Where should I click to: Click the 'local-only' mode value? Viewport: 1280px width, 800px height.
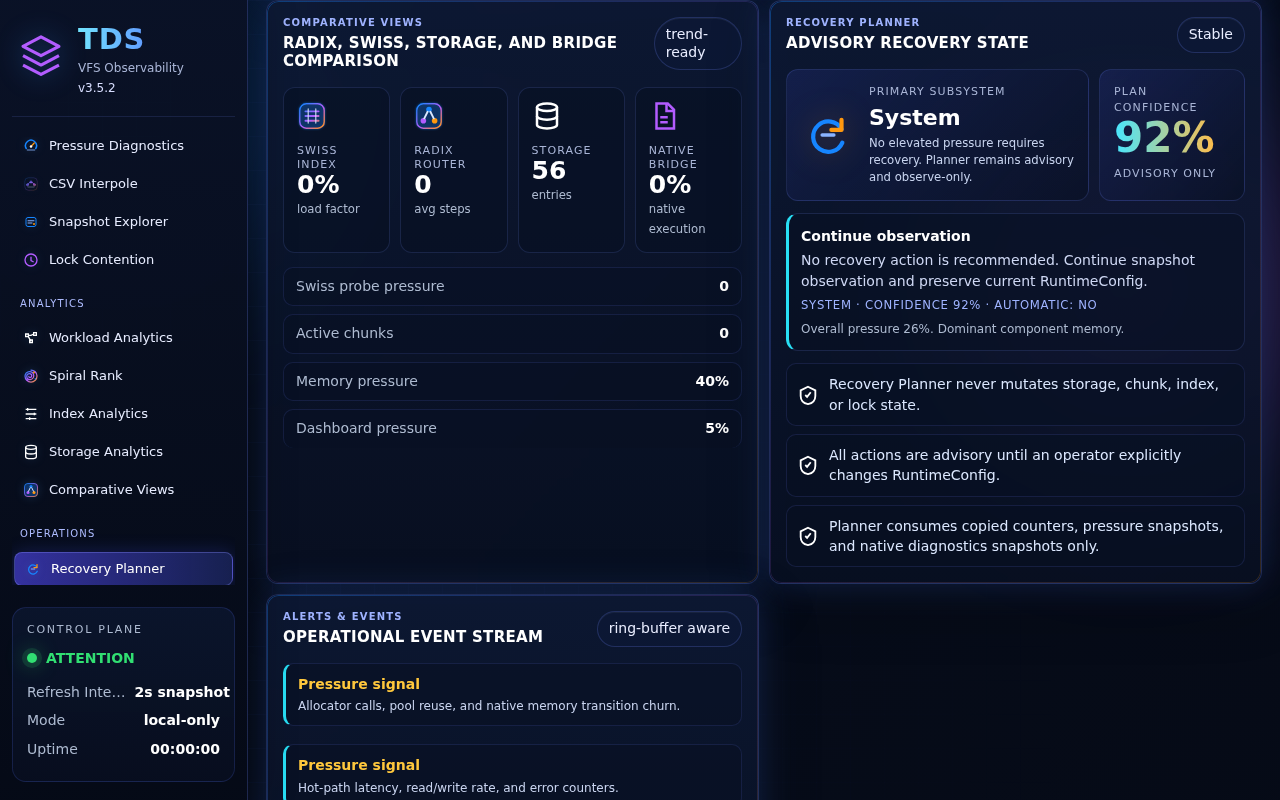coord(182,720)
